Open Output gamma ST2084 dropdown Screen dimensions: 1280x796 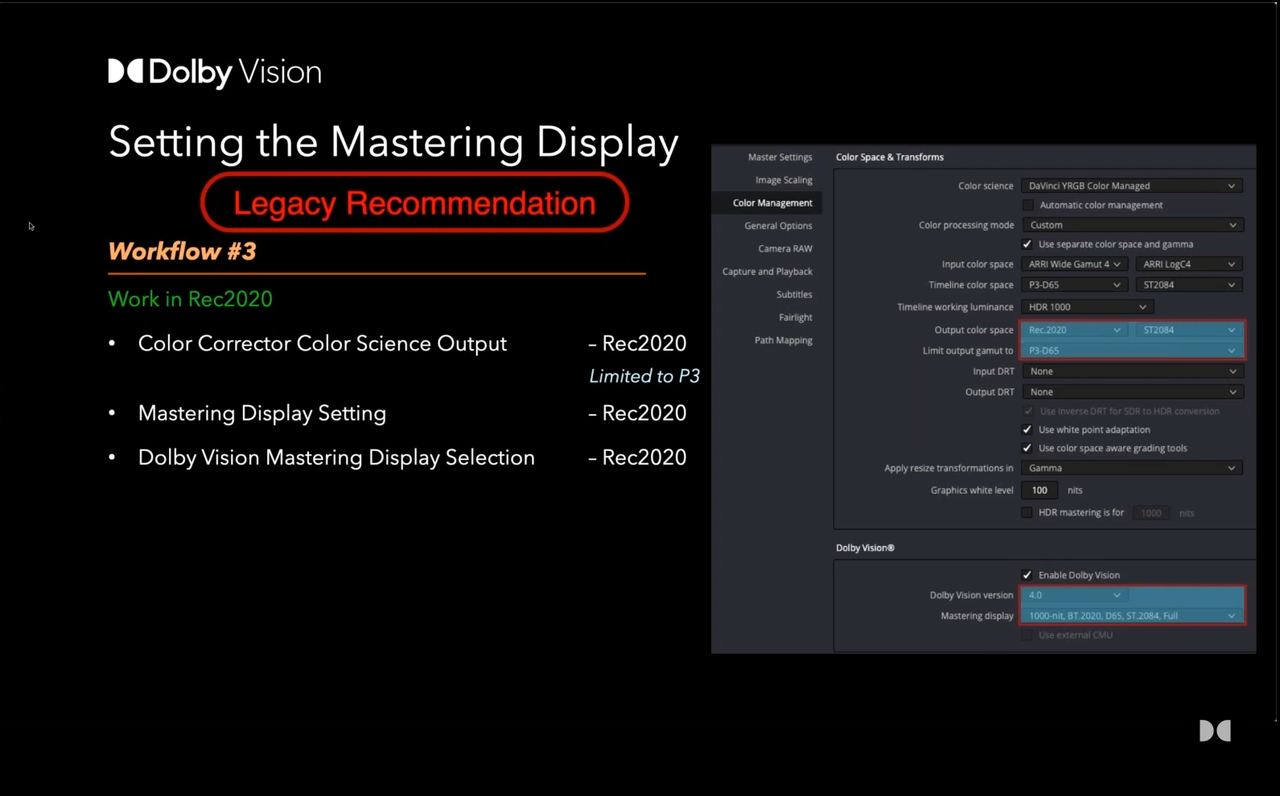click(1189, 330)
